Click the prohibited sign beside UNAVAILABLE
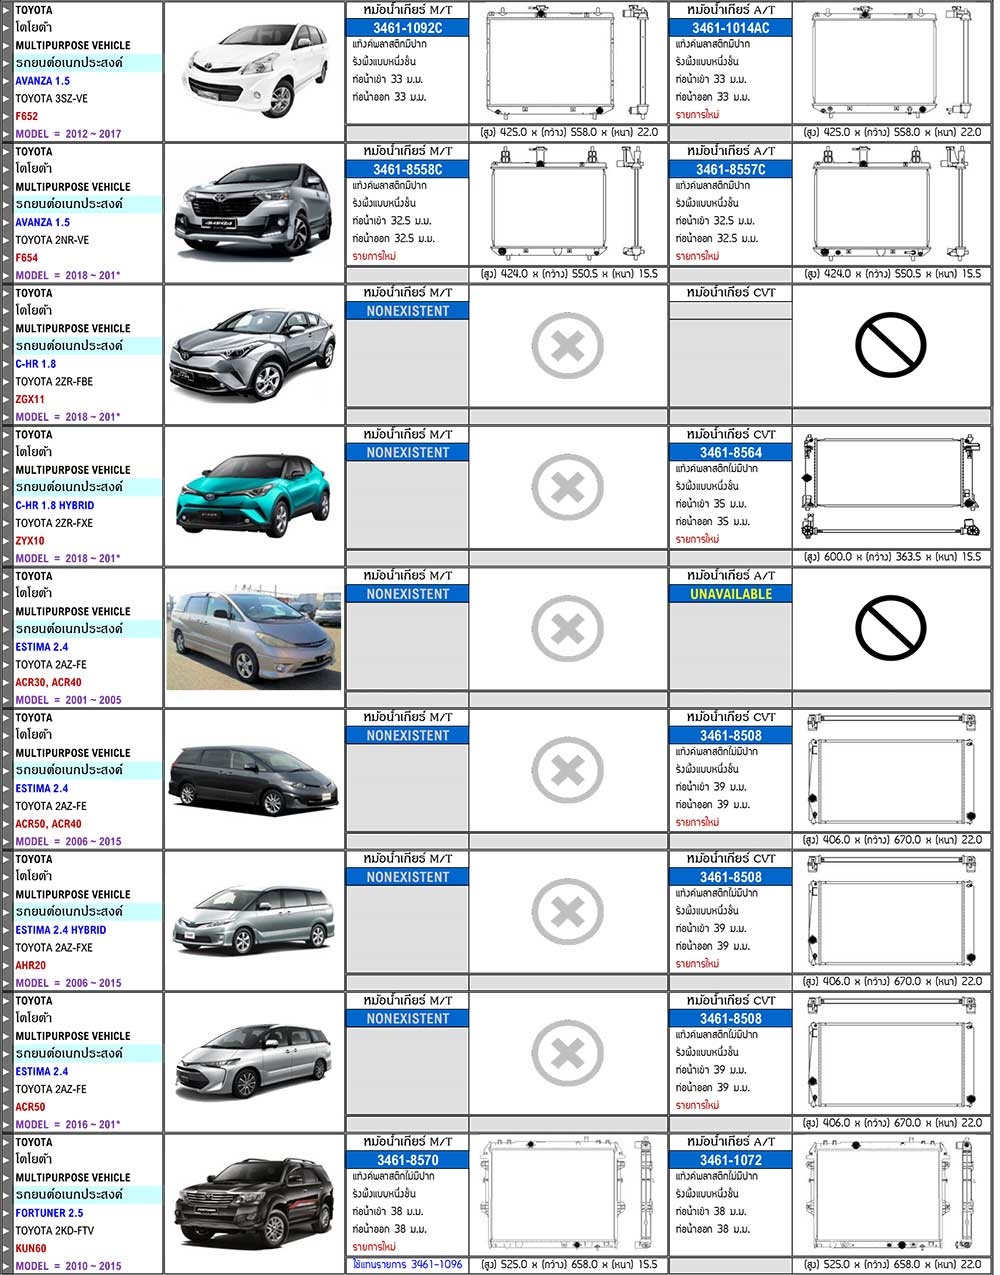1000x1275 pixels. (x=890, y=629)
